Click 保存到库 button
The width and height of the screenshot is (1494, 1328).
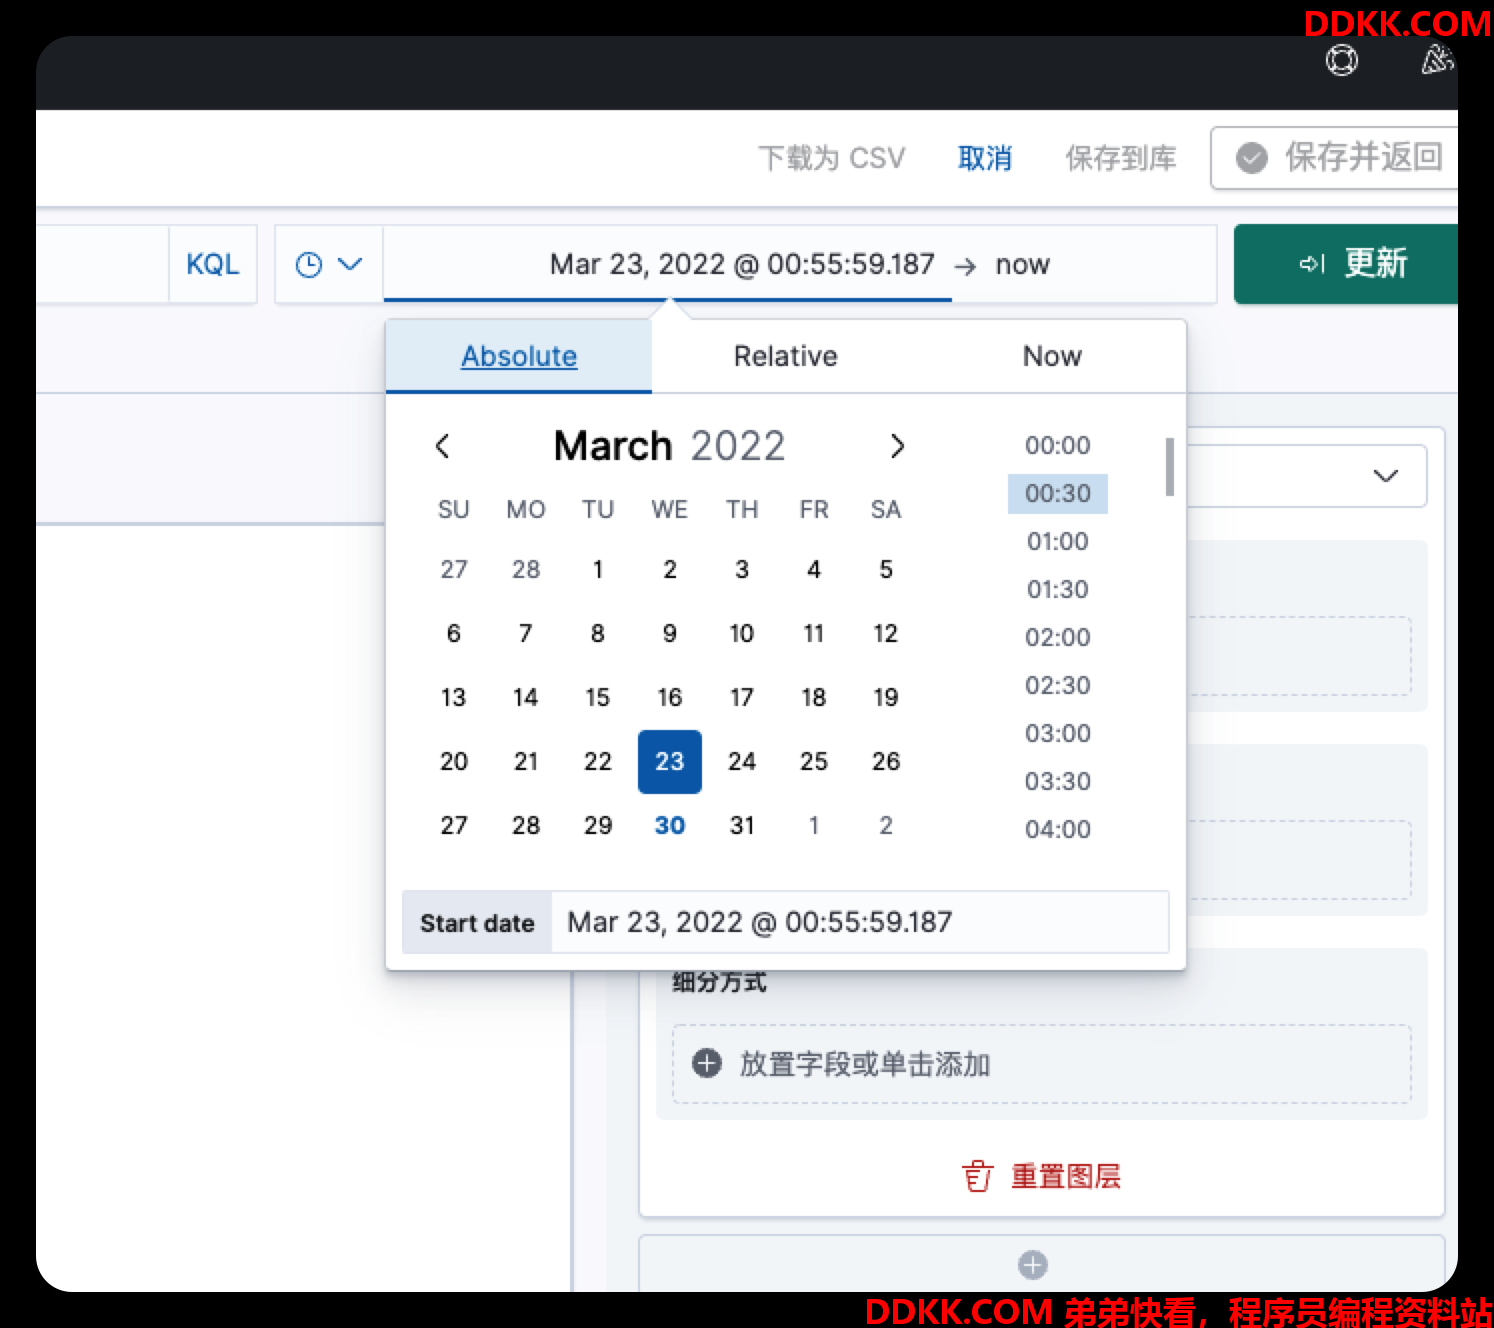tap(1121, 158)
